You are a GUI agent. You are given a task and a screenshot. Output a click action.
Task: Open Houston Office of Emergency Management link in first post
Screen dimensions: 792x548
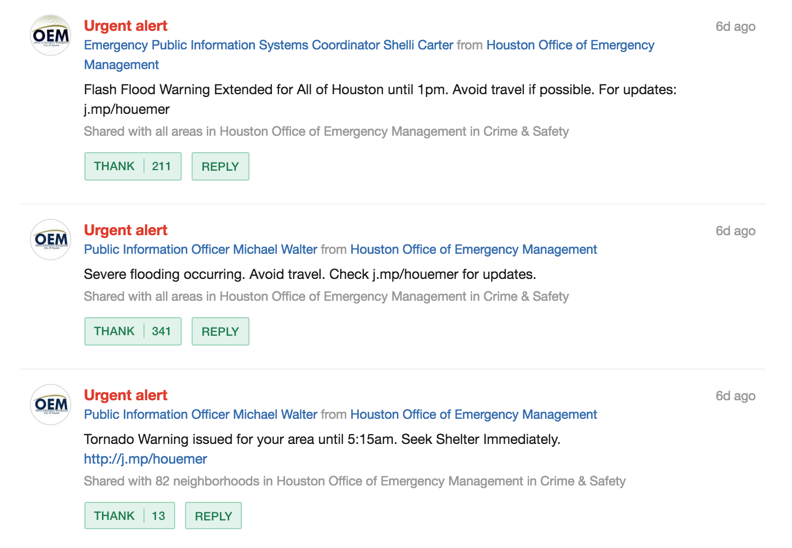369,55
